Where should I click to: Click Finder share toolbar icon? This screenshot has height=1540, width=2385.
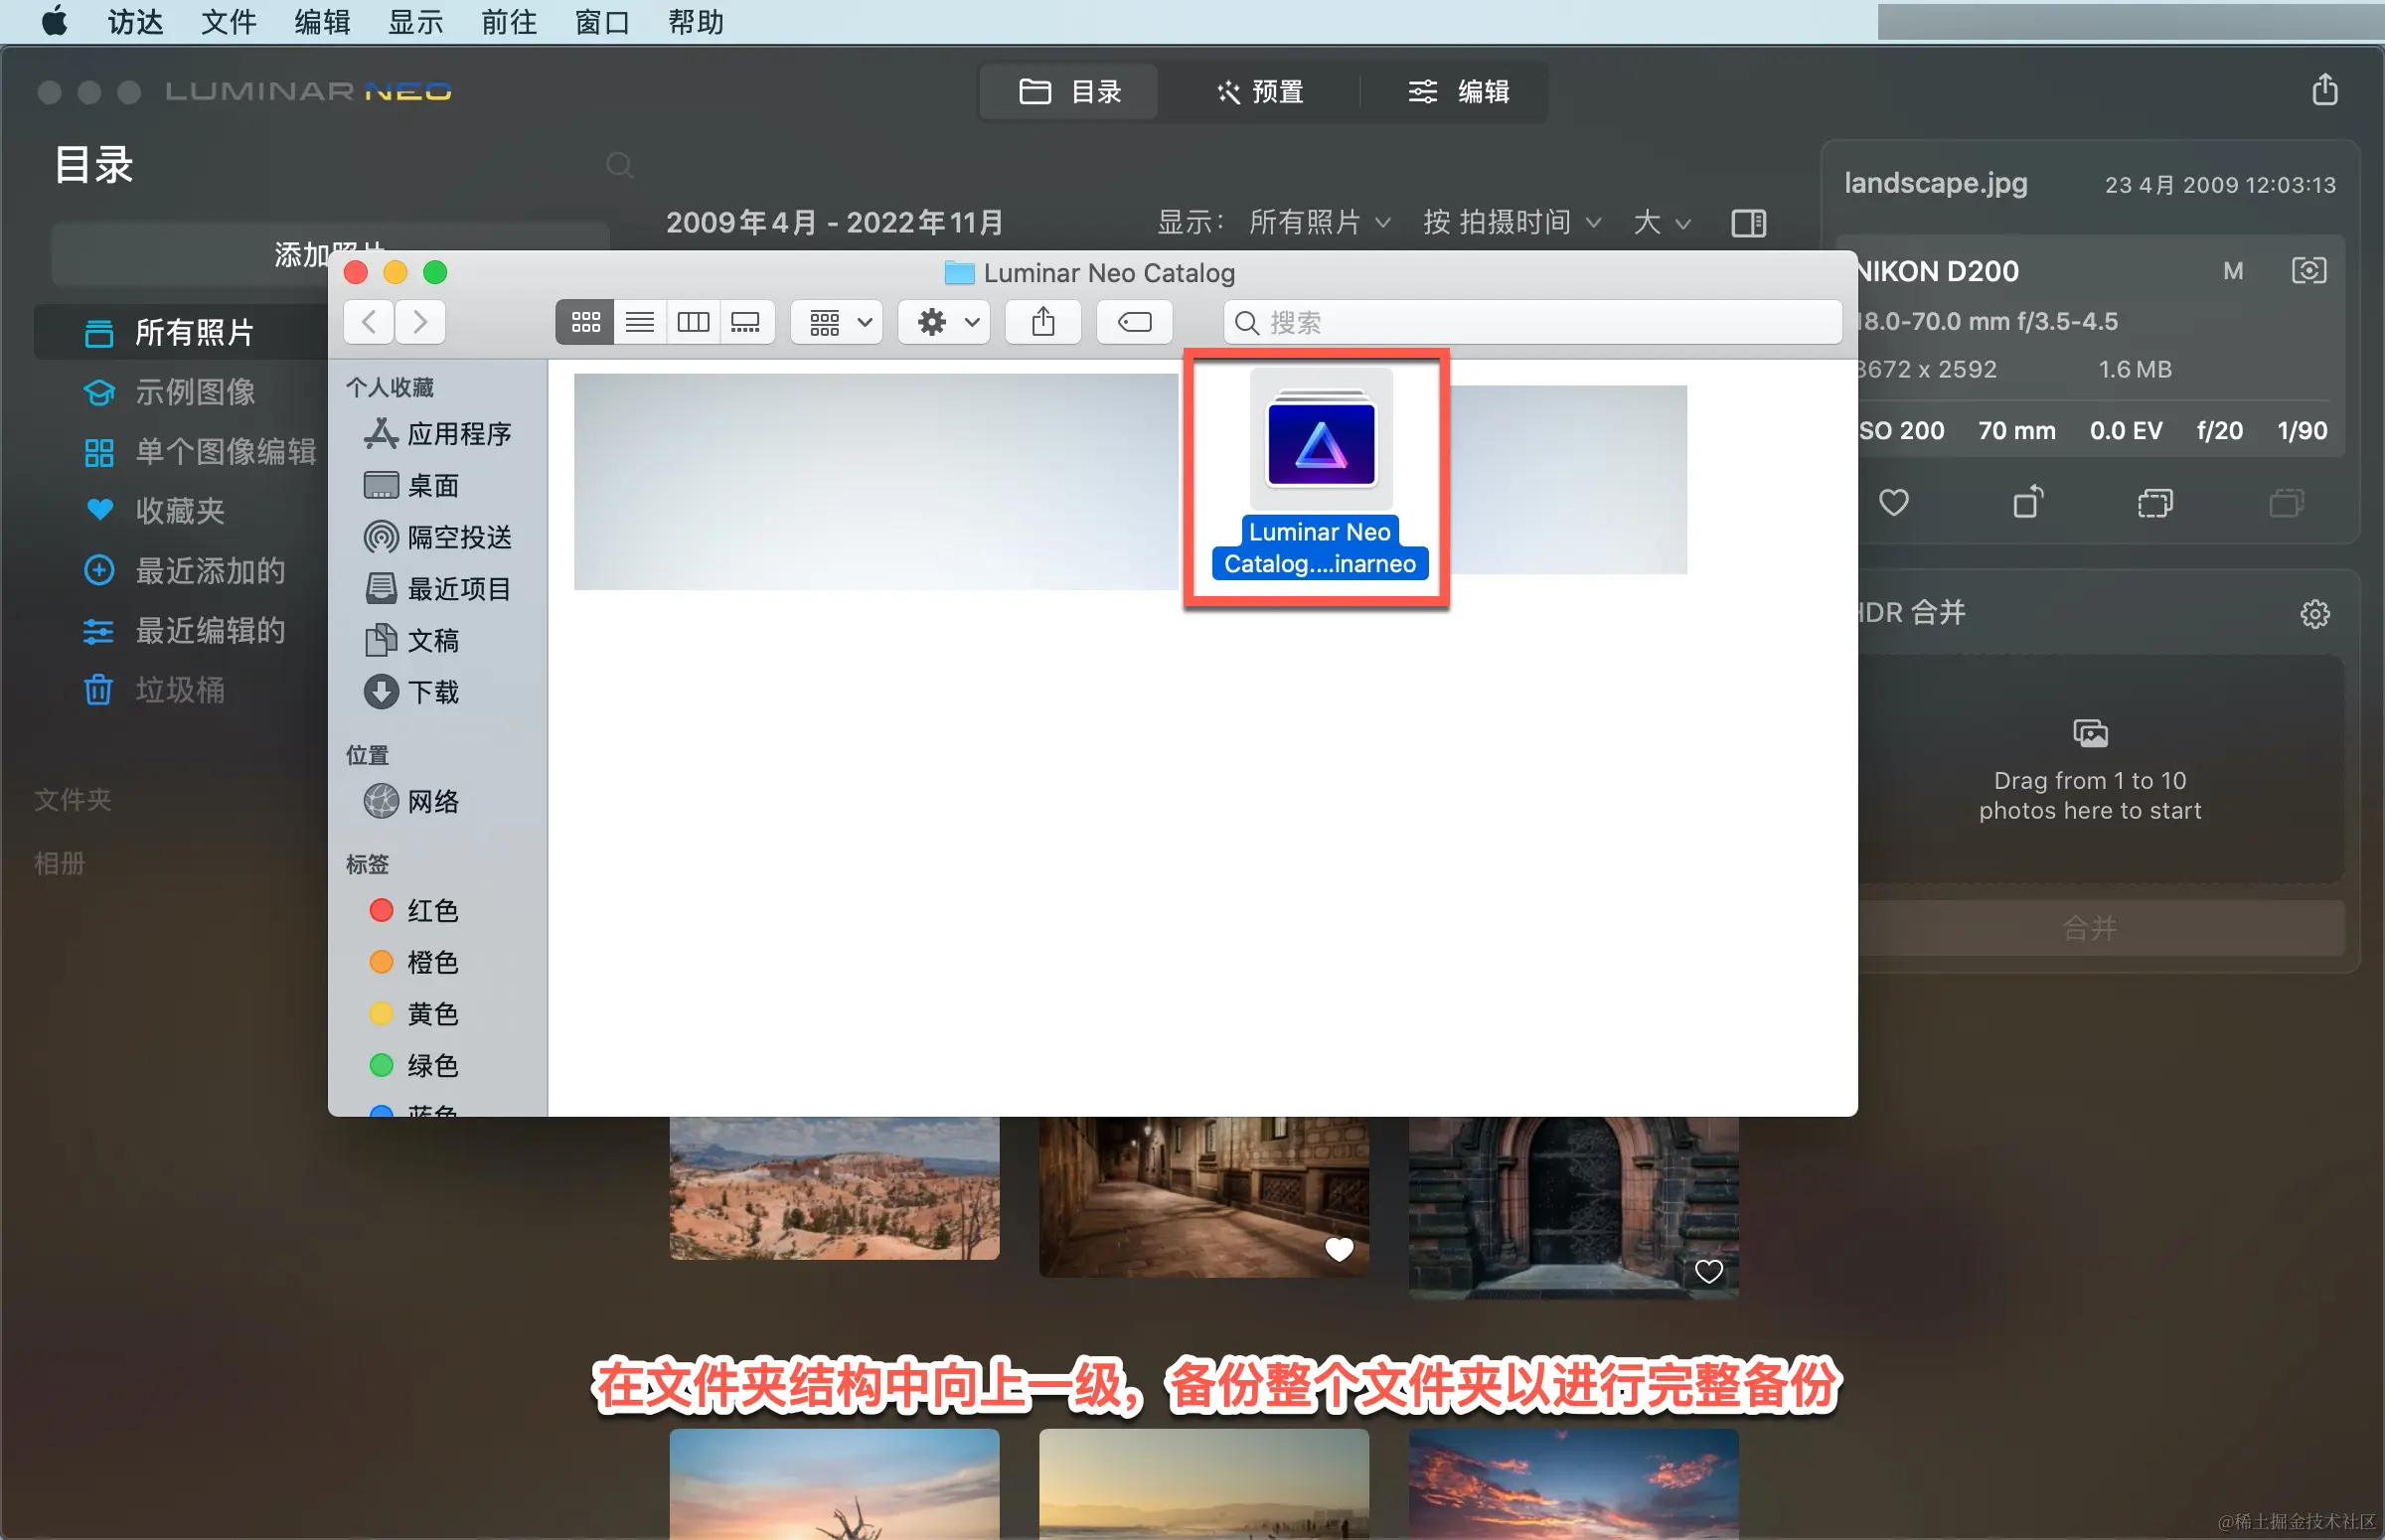1043,322
